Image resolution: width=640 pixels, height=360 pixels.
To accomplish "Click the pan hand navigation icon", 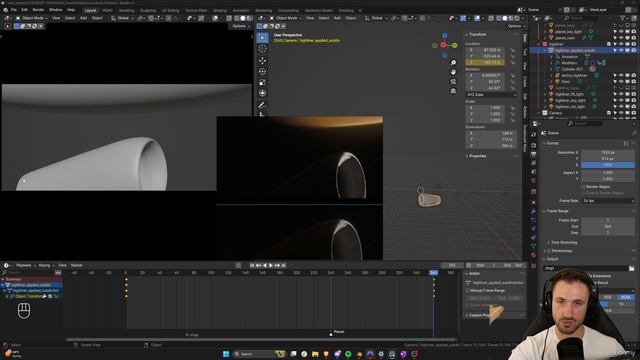I will coord(453,72).
